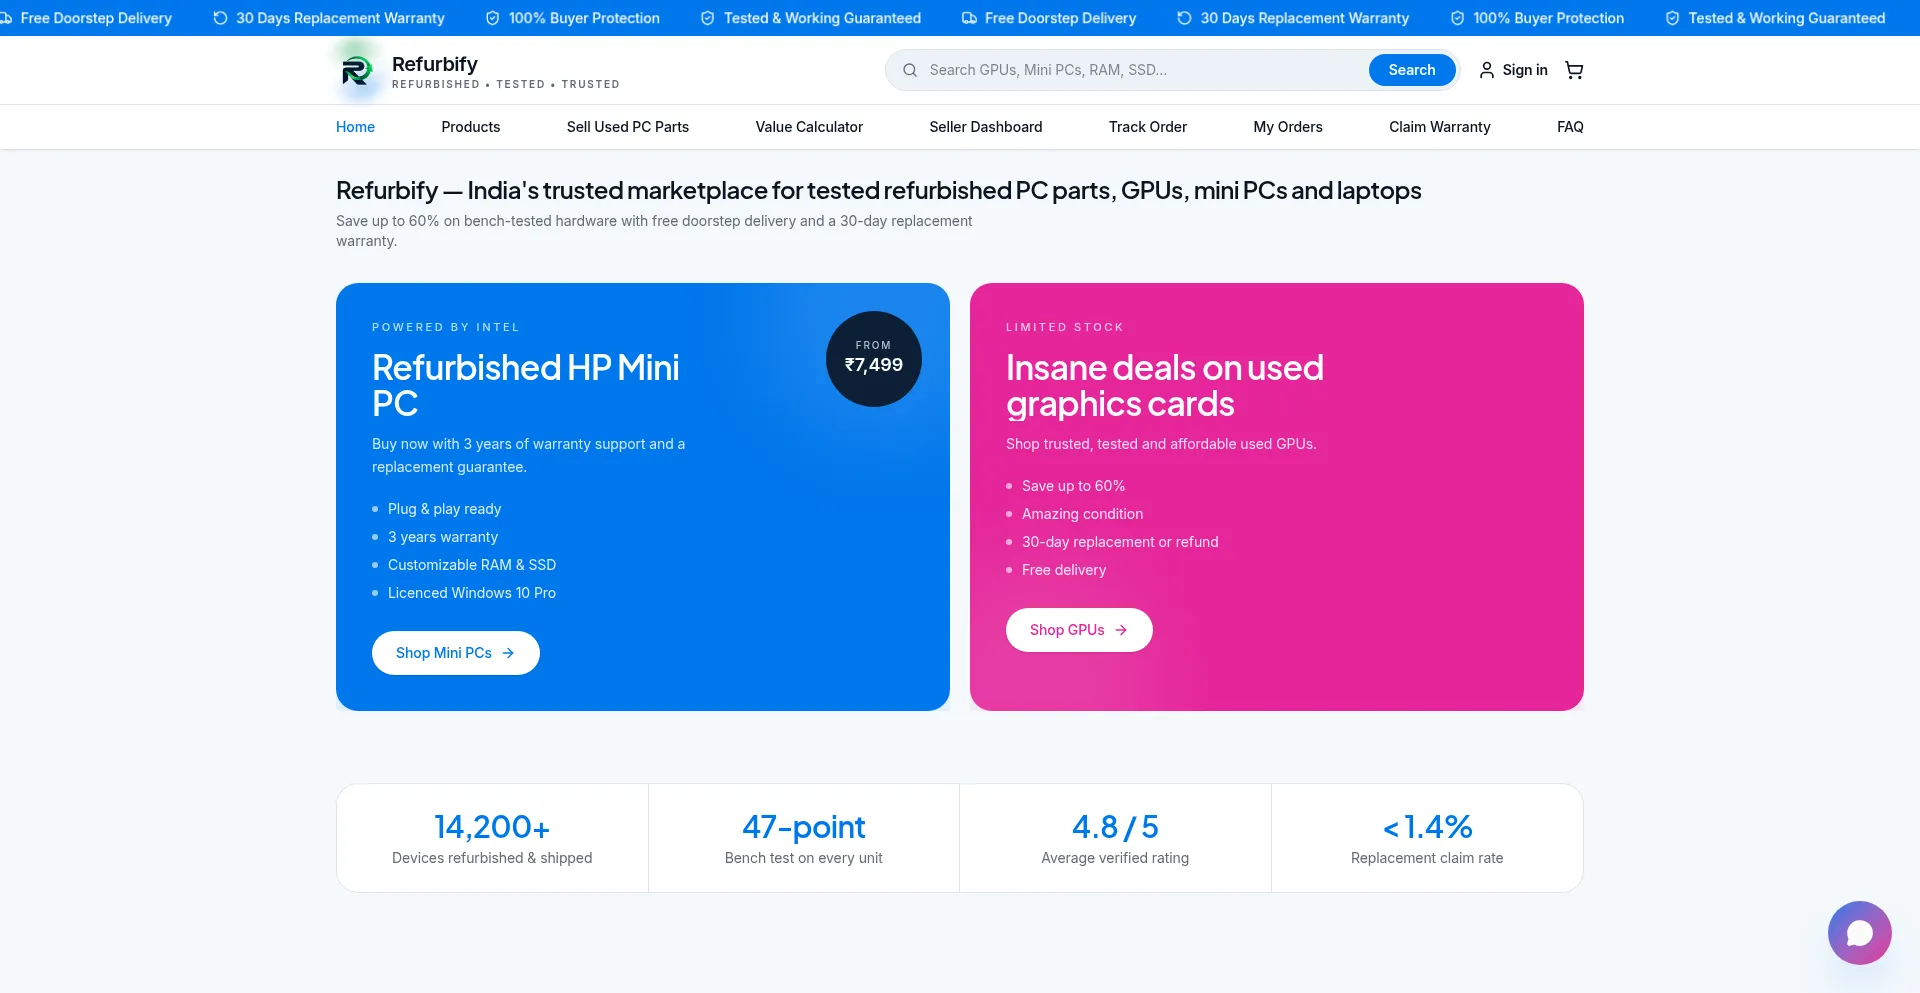Click the 47-point bench test stat
The image size is (1920, 993).
click(804, 838)
